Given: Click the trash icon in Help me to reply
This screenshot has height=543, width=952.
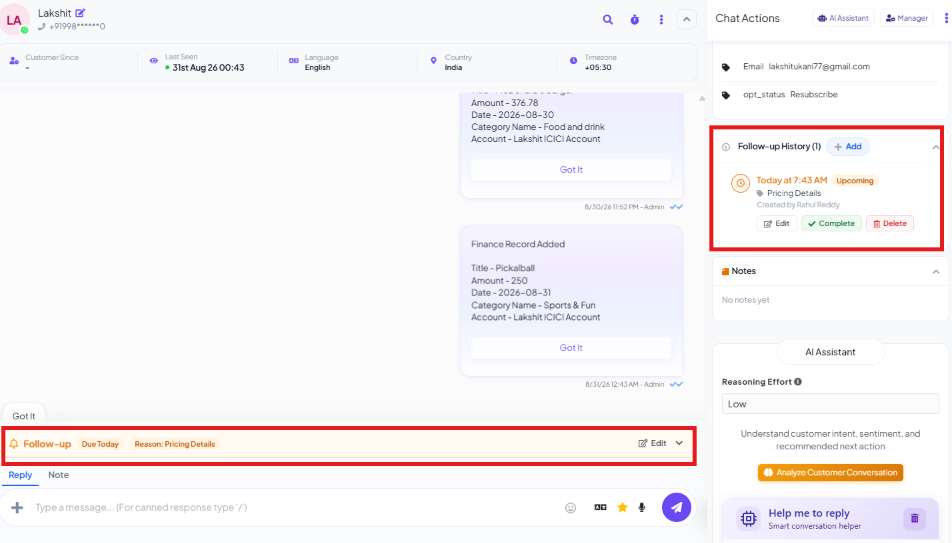Looking at the screenshot, I should 914,519.
